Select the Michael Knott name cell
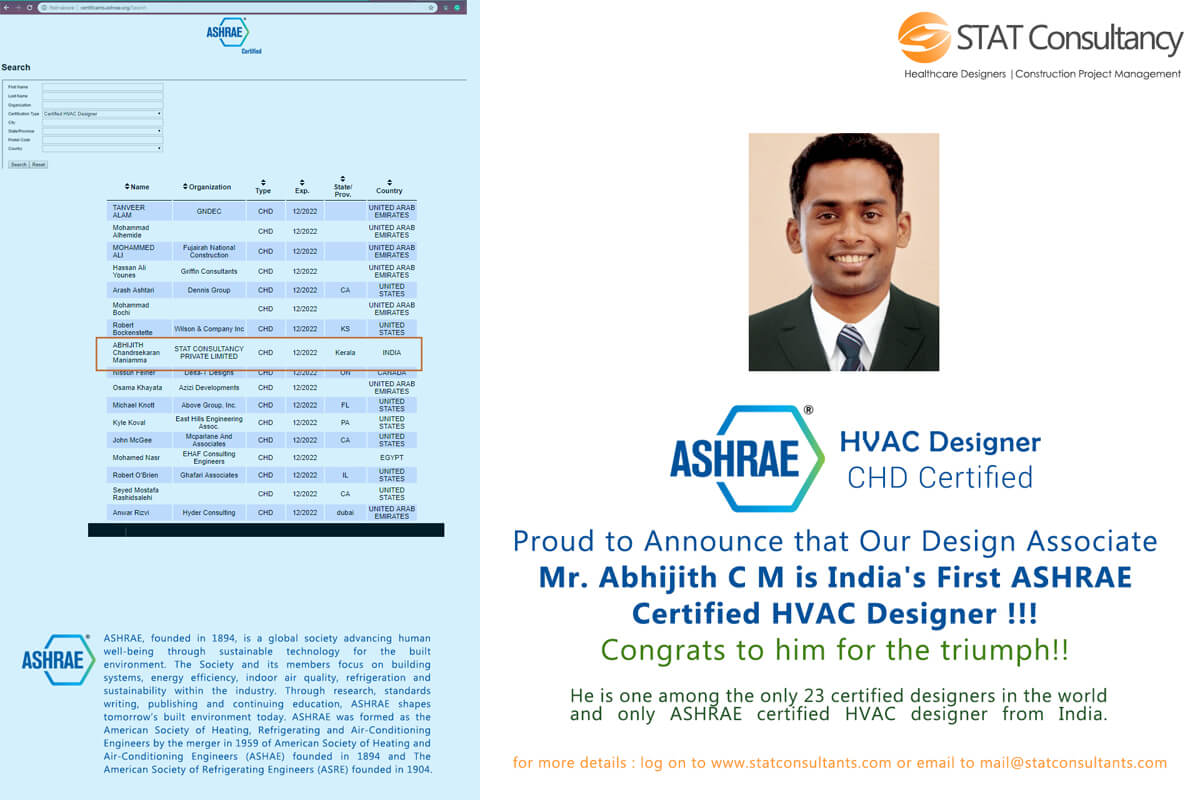 [133, 405]
